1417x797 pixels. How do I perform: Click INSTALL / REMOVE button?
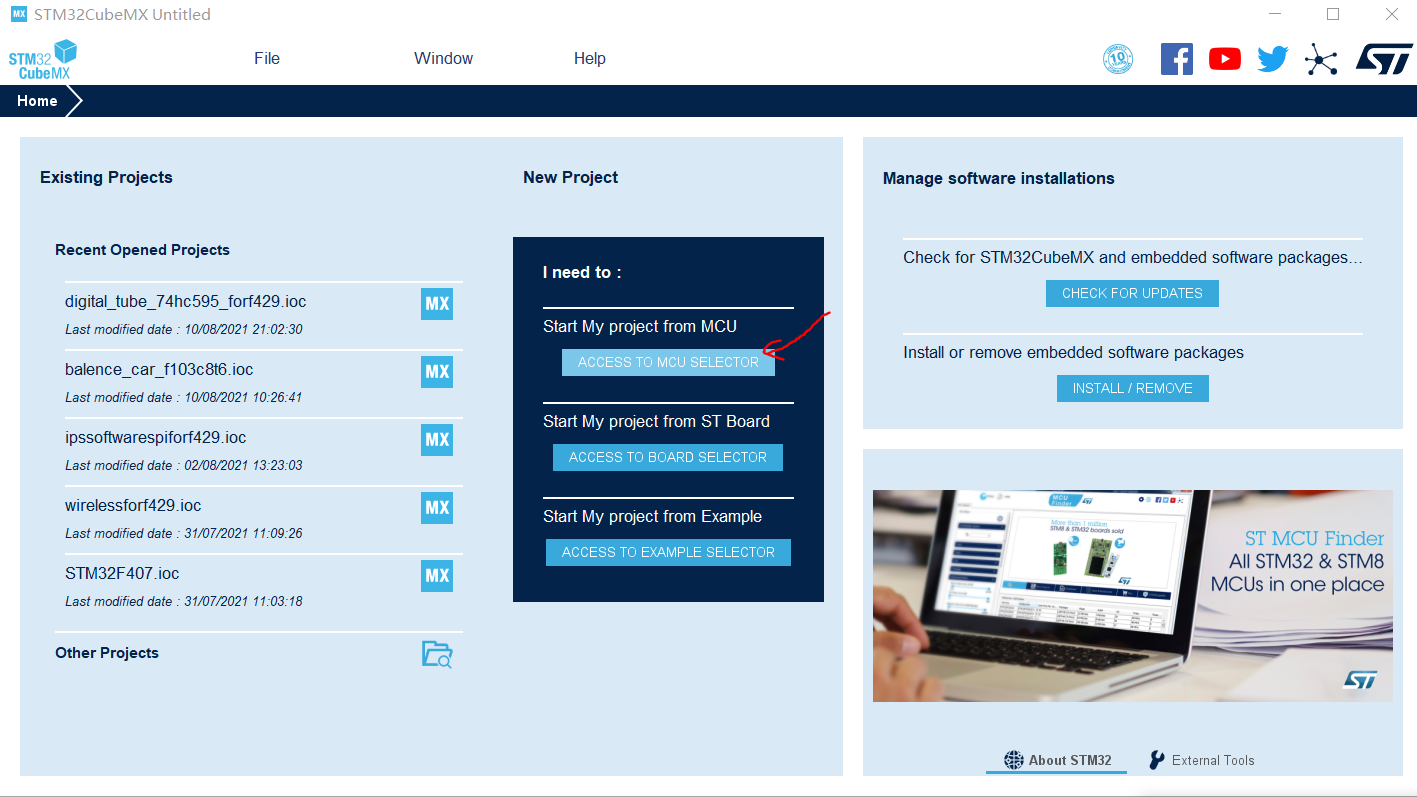[1132, 388]
